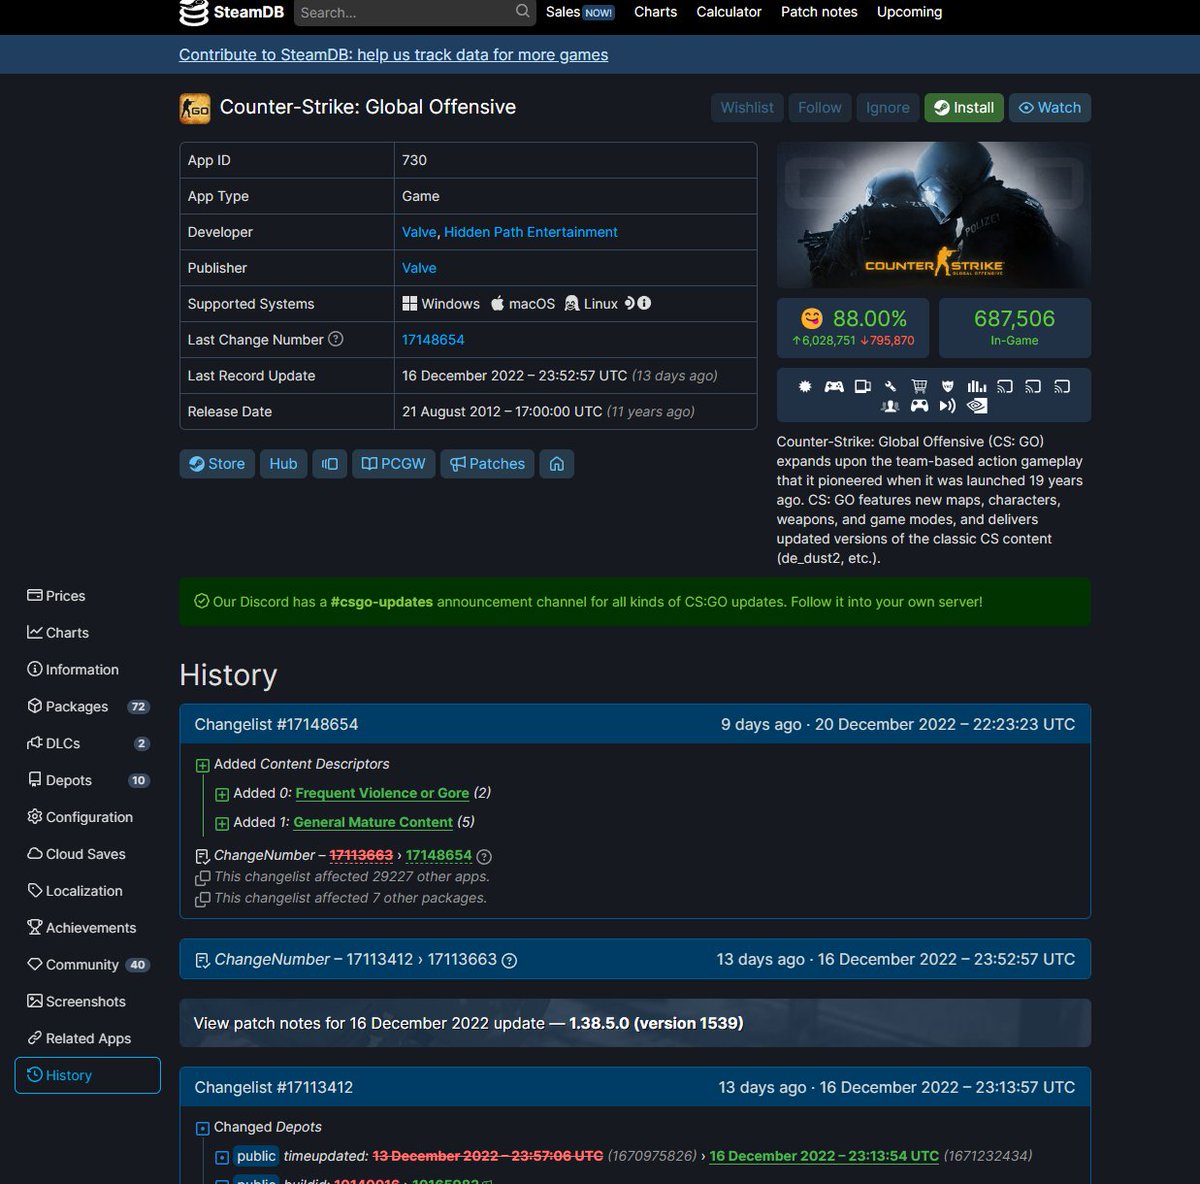Open the Patches button

coord(487,464)
